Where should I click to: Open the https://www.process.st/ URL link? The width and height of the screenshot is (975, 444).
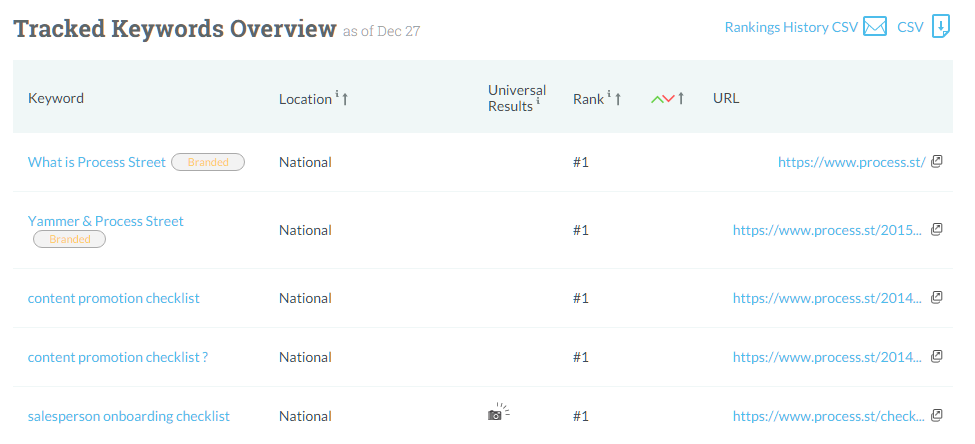(851, 162)
